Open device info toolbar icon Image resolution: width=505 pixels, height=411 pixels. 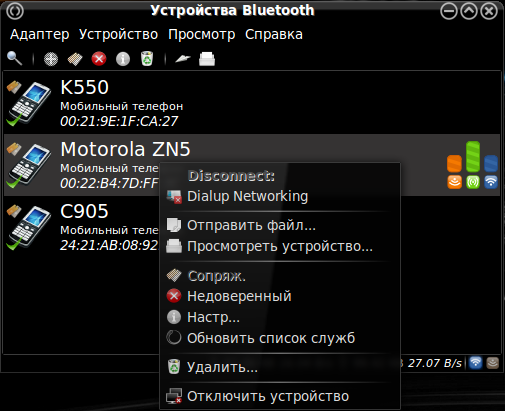(x=123, y=59)
